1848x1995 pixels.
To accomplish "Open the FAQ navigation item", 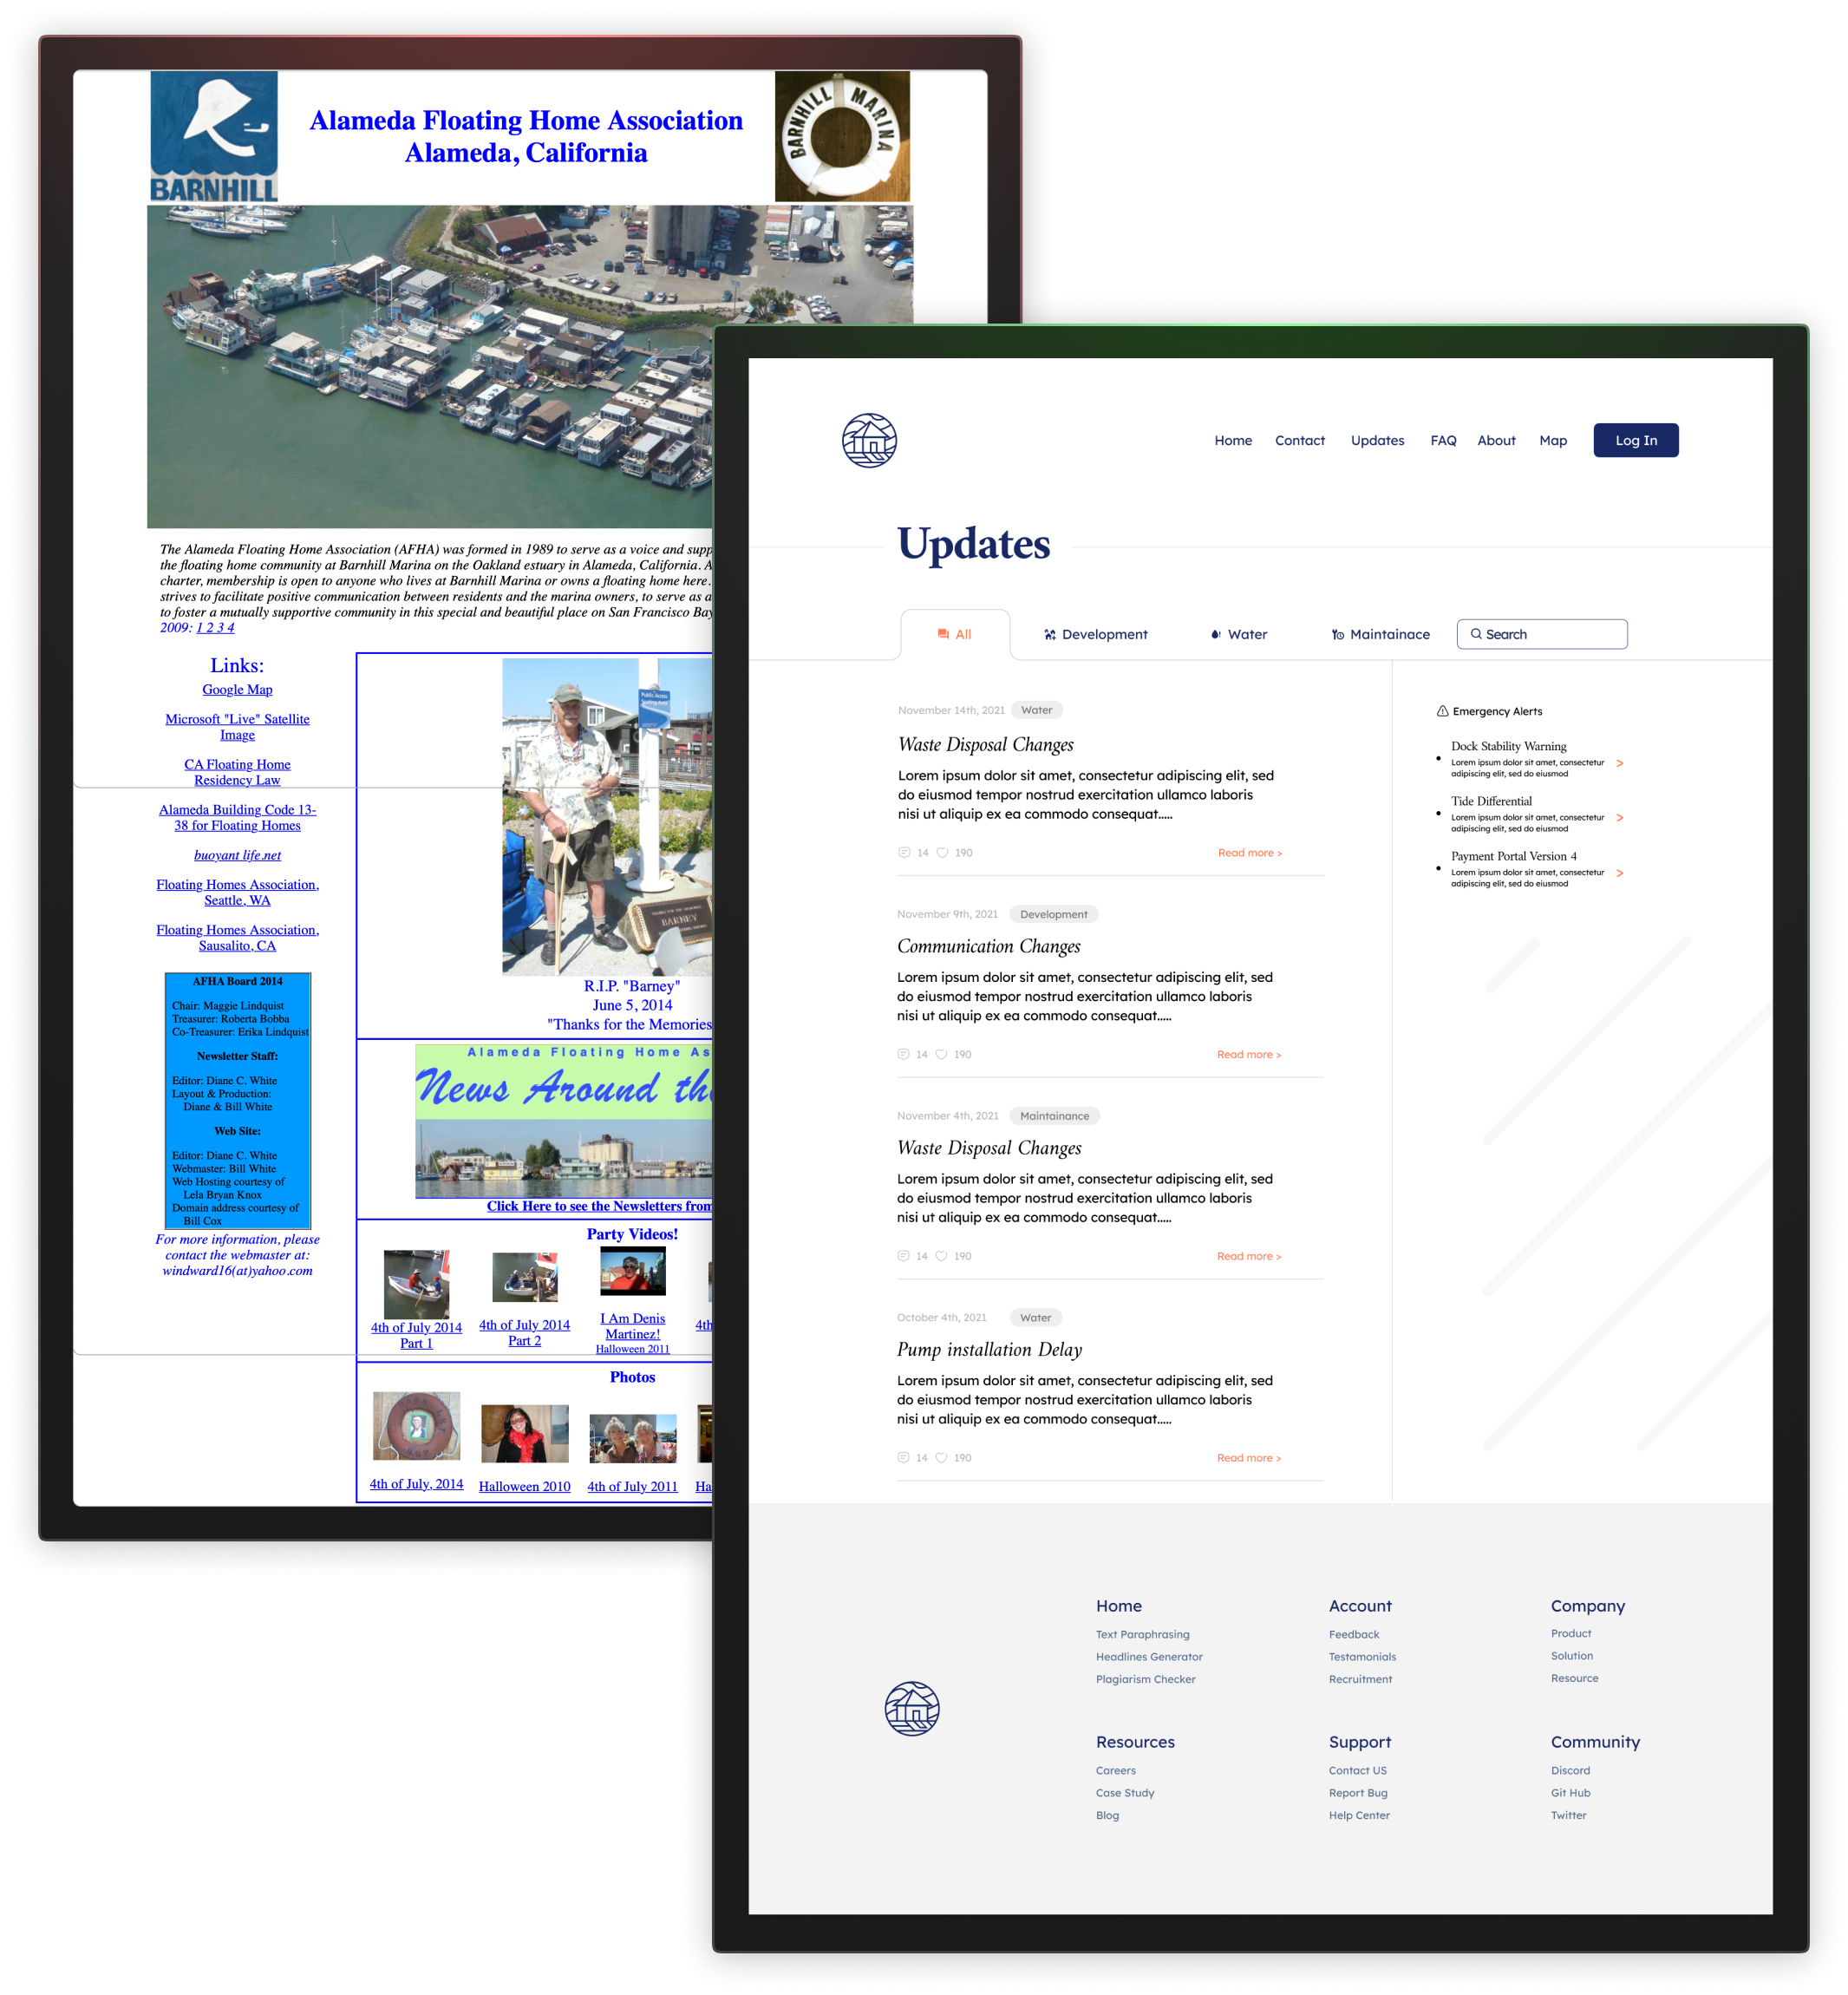I will [1442, 440].
